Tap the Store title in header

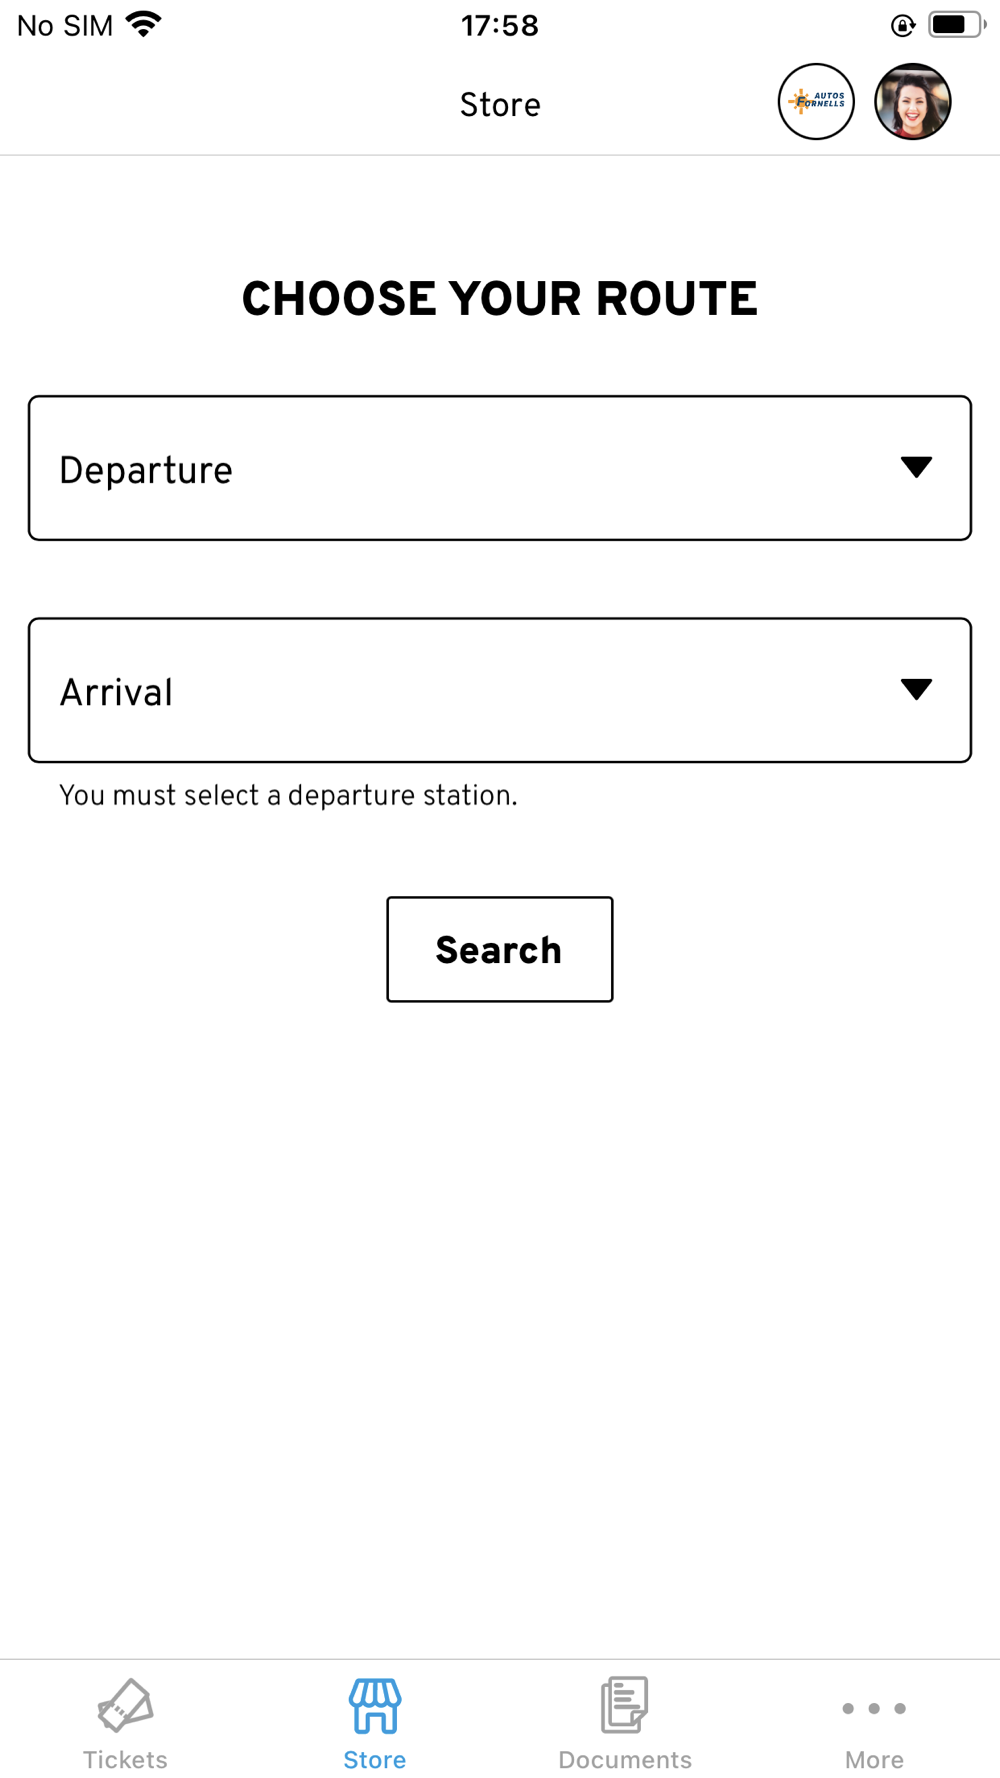(500, 104)
